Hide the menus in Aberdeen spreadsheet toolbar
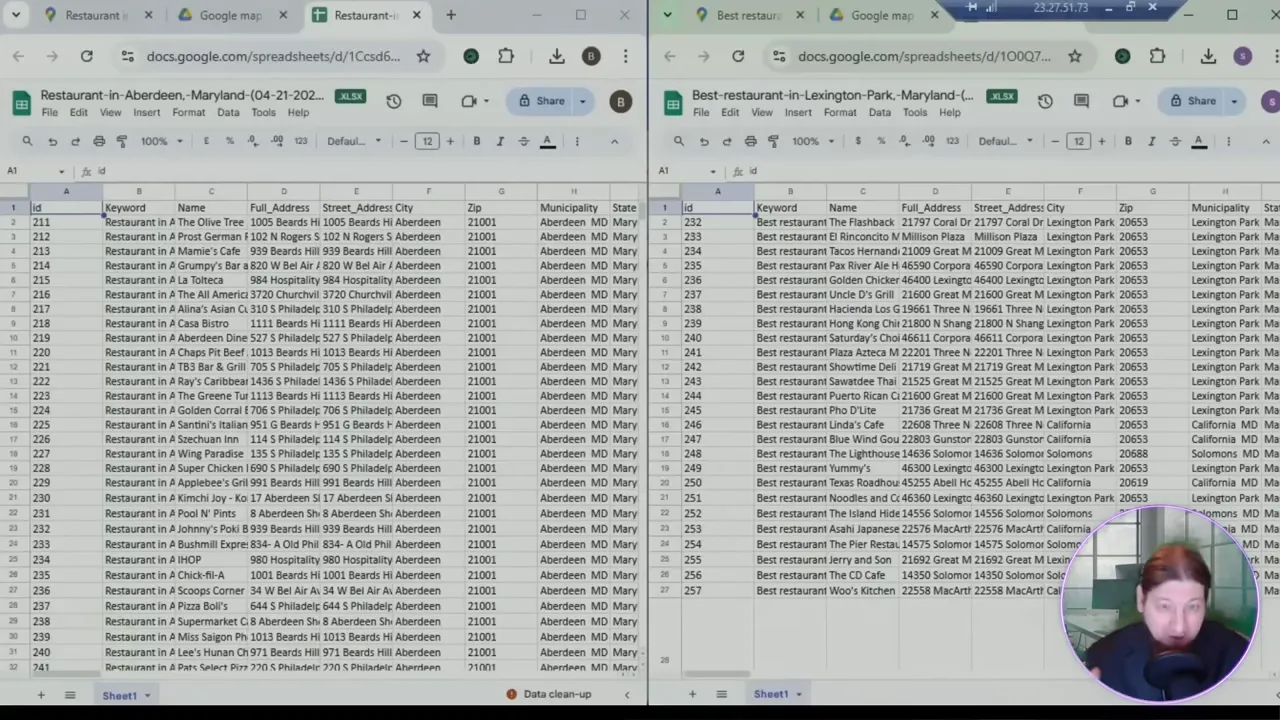Viewport: 1280px width, 720px height. 614,141
